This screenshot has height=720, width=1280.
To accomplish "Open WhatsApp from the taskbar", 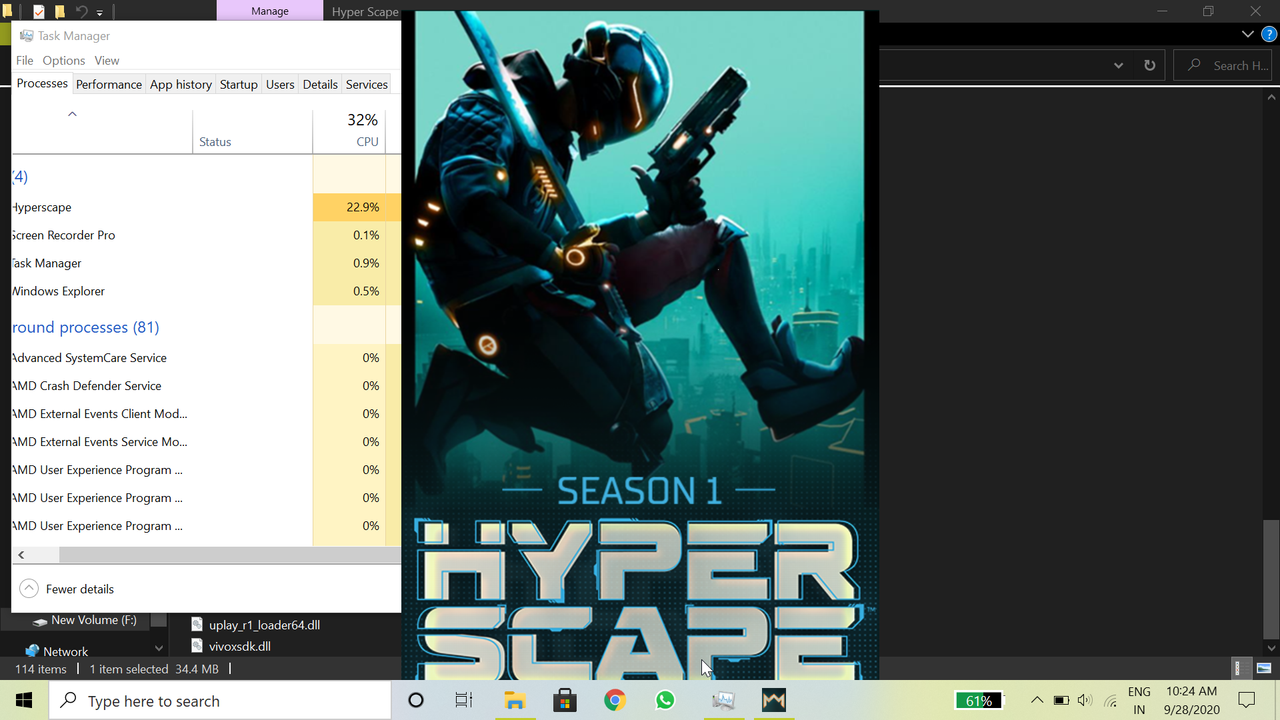I will click(x=665, y=700).
